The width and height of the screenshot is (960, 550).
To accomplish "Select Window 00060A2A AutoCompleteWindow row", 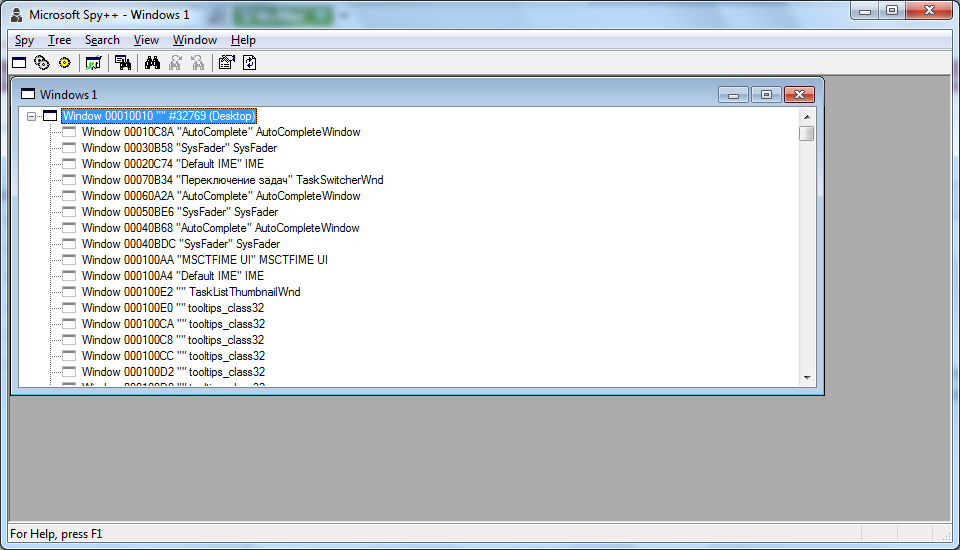I will pos(221,195).
